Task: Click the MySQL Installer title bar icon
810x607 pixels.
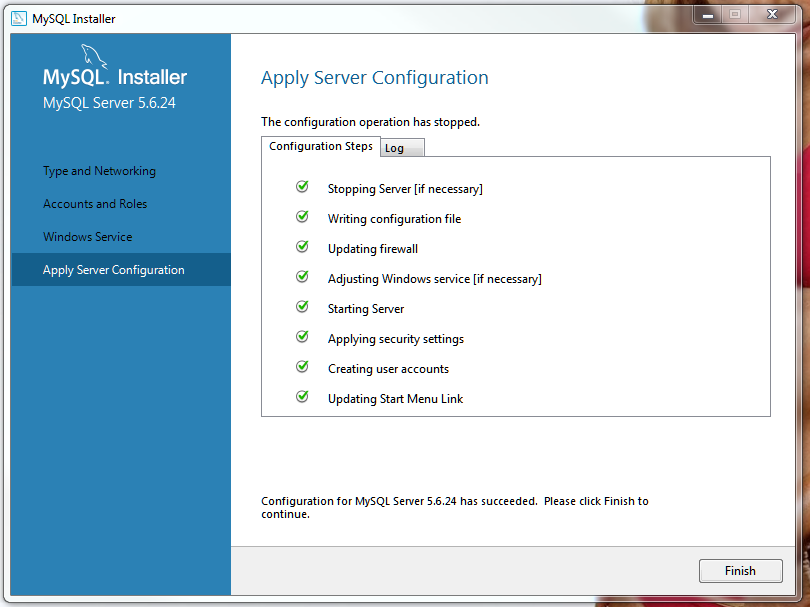Action: click(18, 18)
